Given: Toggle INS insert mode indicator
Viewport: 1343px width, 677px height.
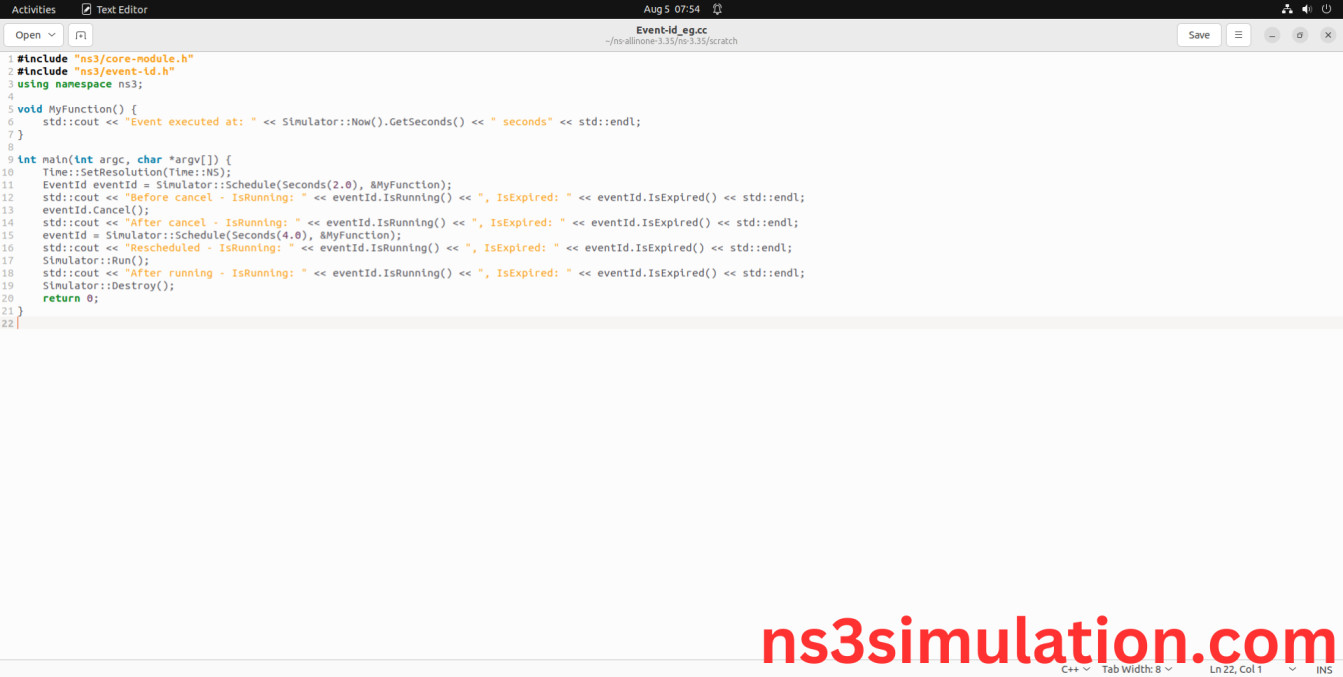Looking at the screenshot, I should [x=1324, y=669].
